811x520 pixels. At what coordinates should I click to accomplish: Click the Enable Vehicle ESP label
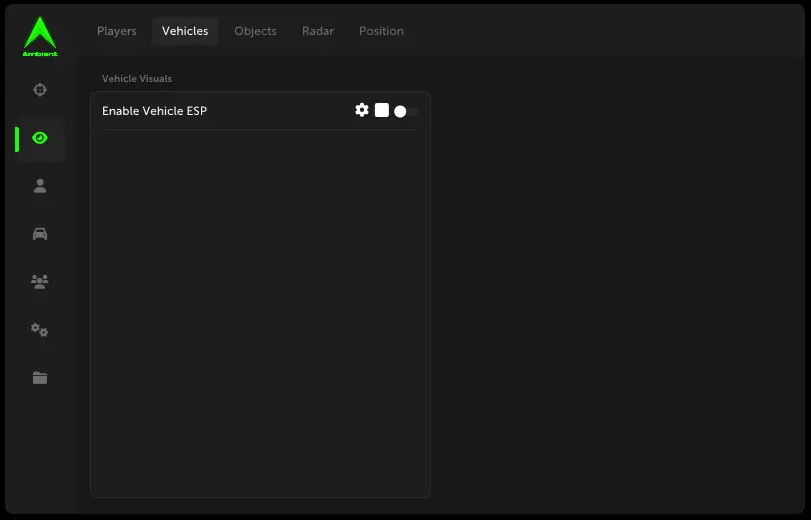[x=154, y=111]
